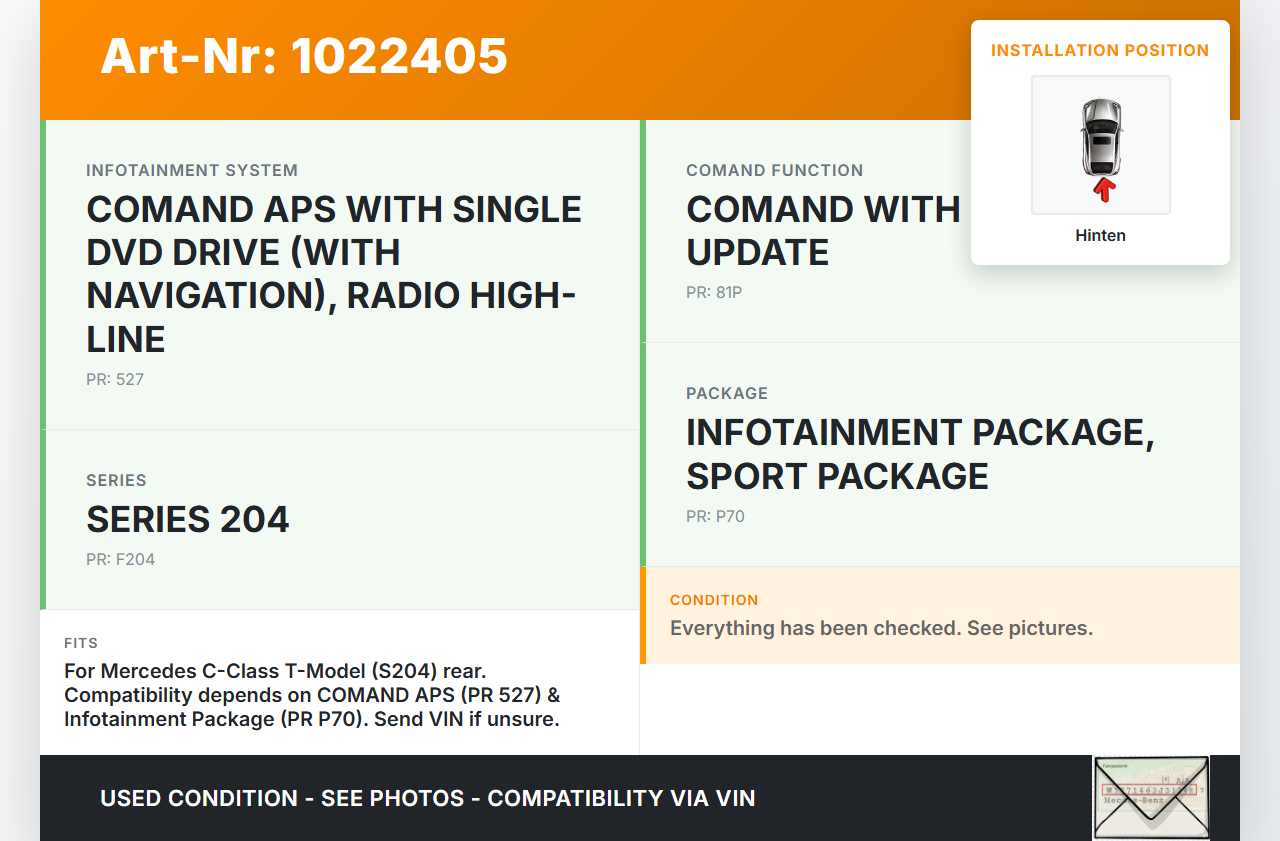1280x841 pixels.
Task: Select the "COMAND WITH UPDATE" heading
Action: (x=823, y=231)
